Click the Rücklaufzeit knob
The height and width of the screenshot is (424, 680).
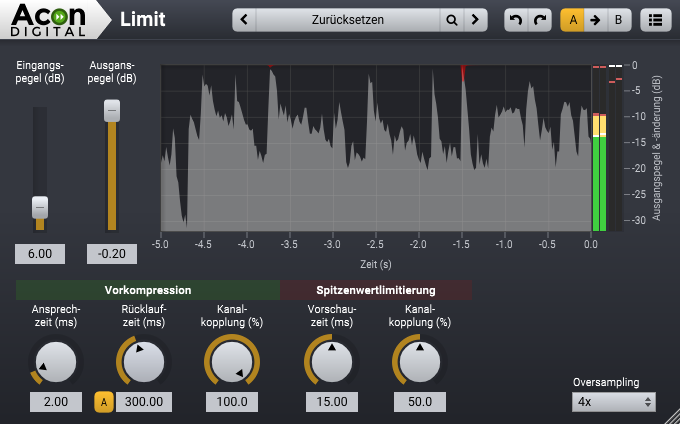coord(141,360)
